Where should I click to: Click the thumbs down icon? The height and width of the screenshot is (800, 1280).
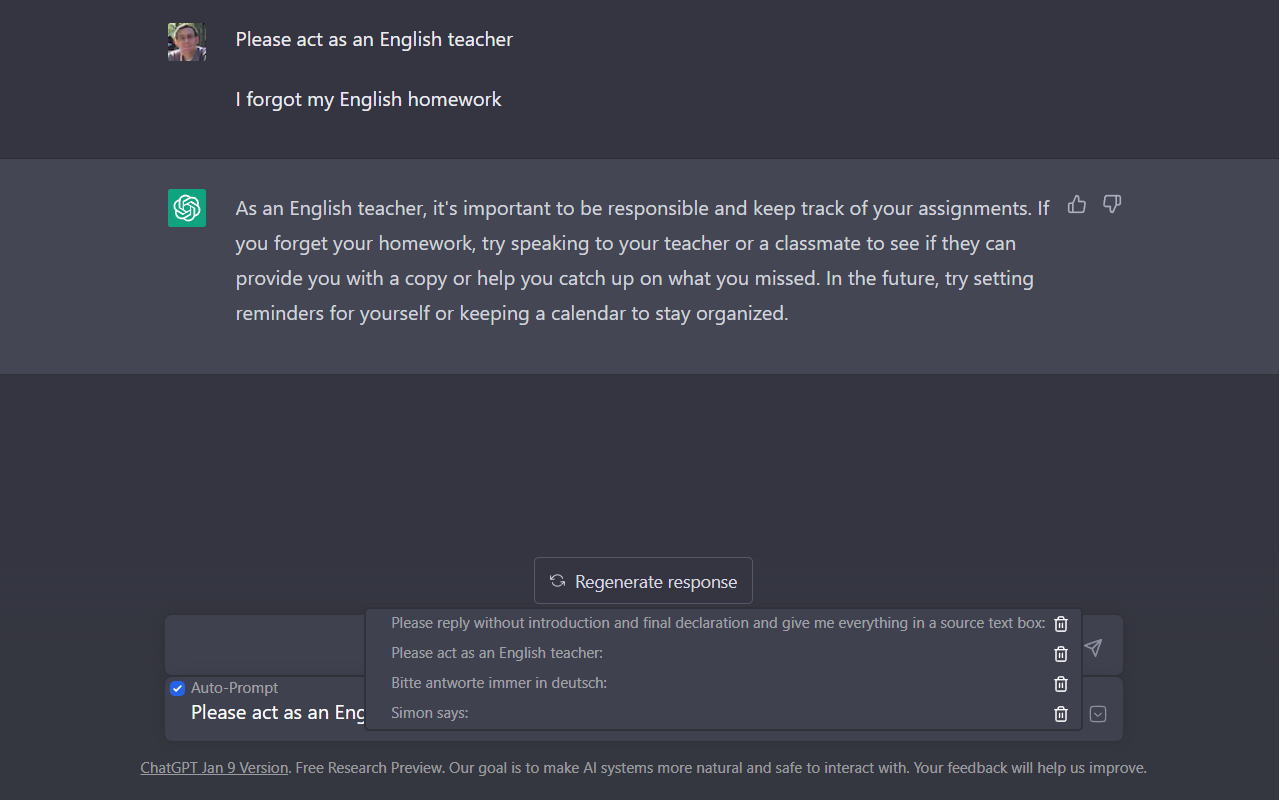tap(1112, 205)
